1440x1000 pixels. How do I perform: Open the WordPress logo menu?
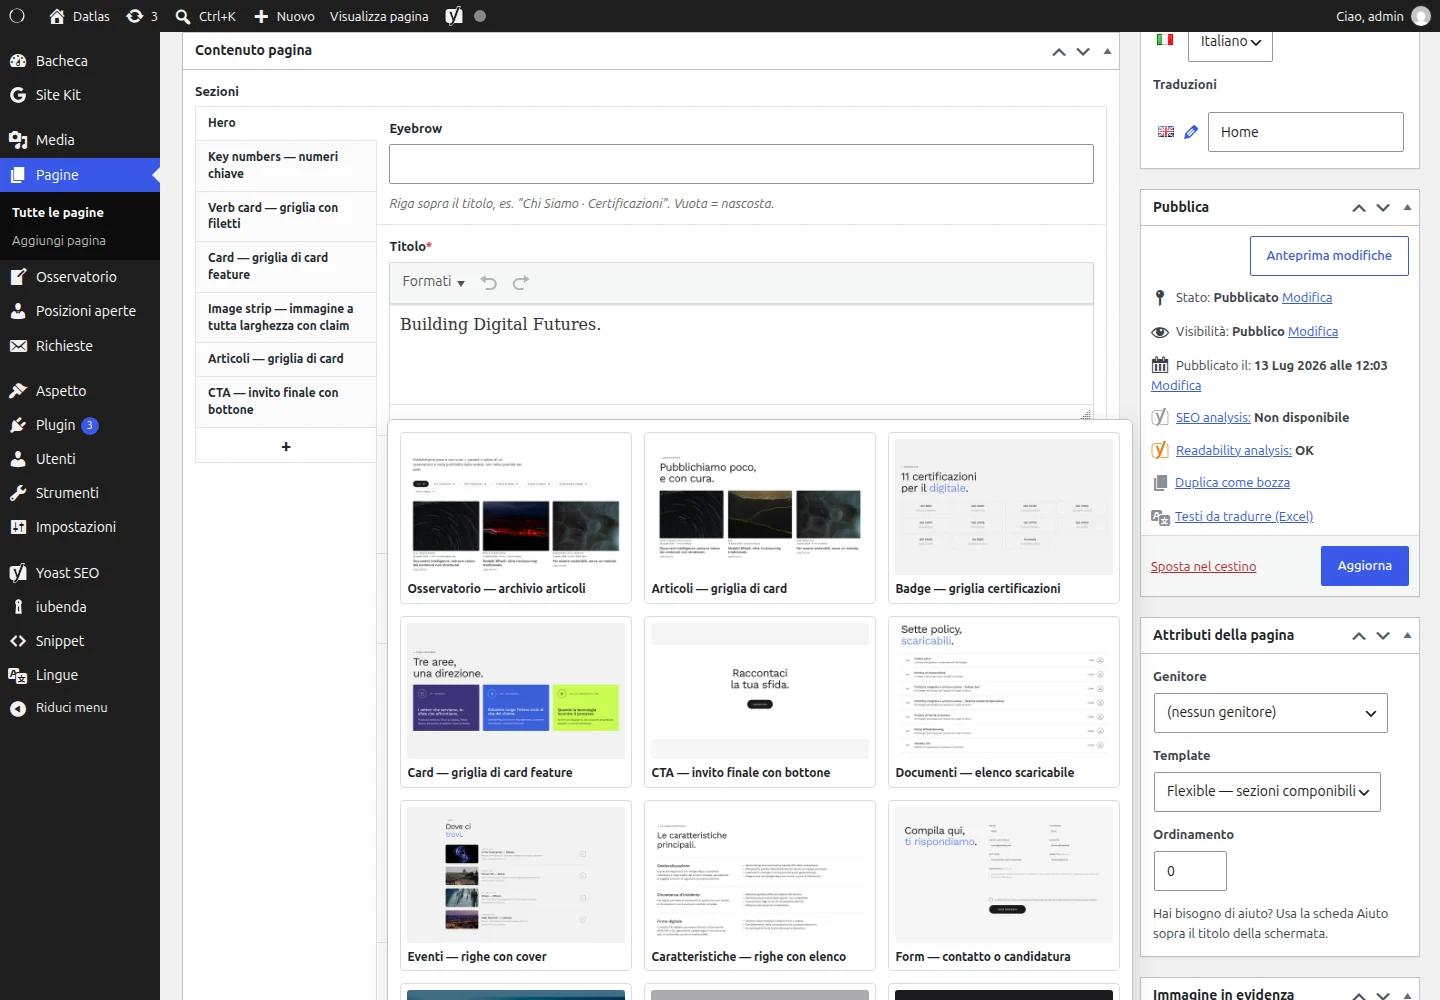(17, 16)
